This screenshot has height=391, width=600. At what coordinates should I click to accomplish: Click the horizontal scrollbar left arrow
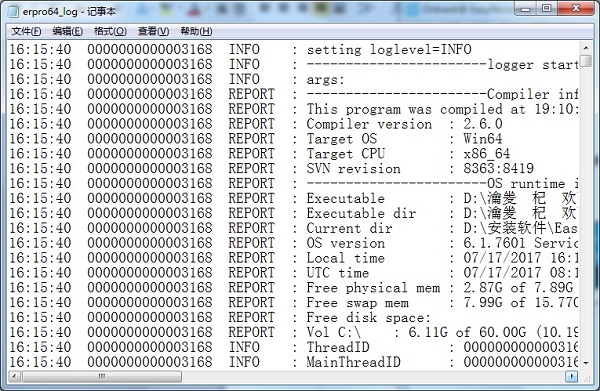tap(15, 376)
